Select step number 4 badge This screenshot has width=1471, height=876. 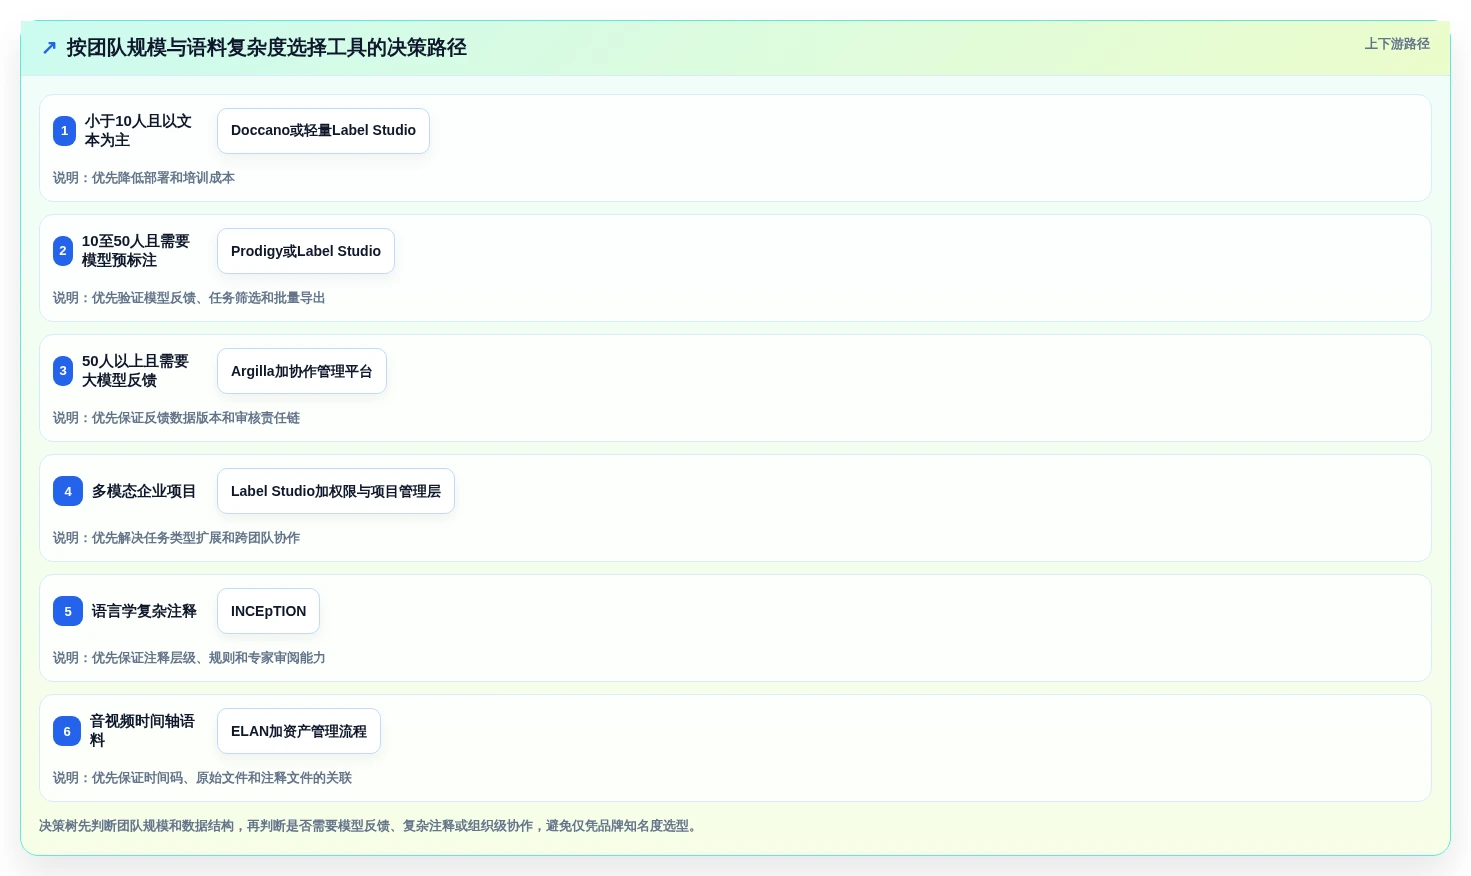coord(68,491)
